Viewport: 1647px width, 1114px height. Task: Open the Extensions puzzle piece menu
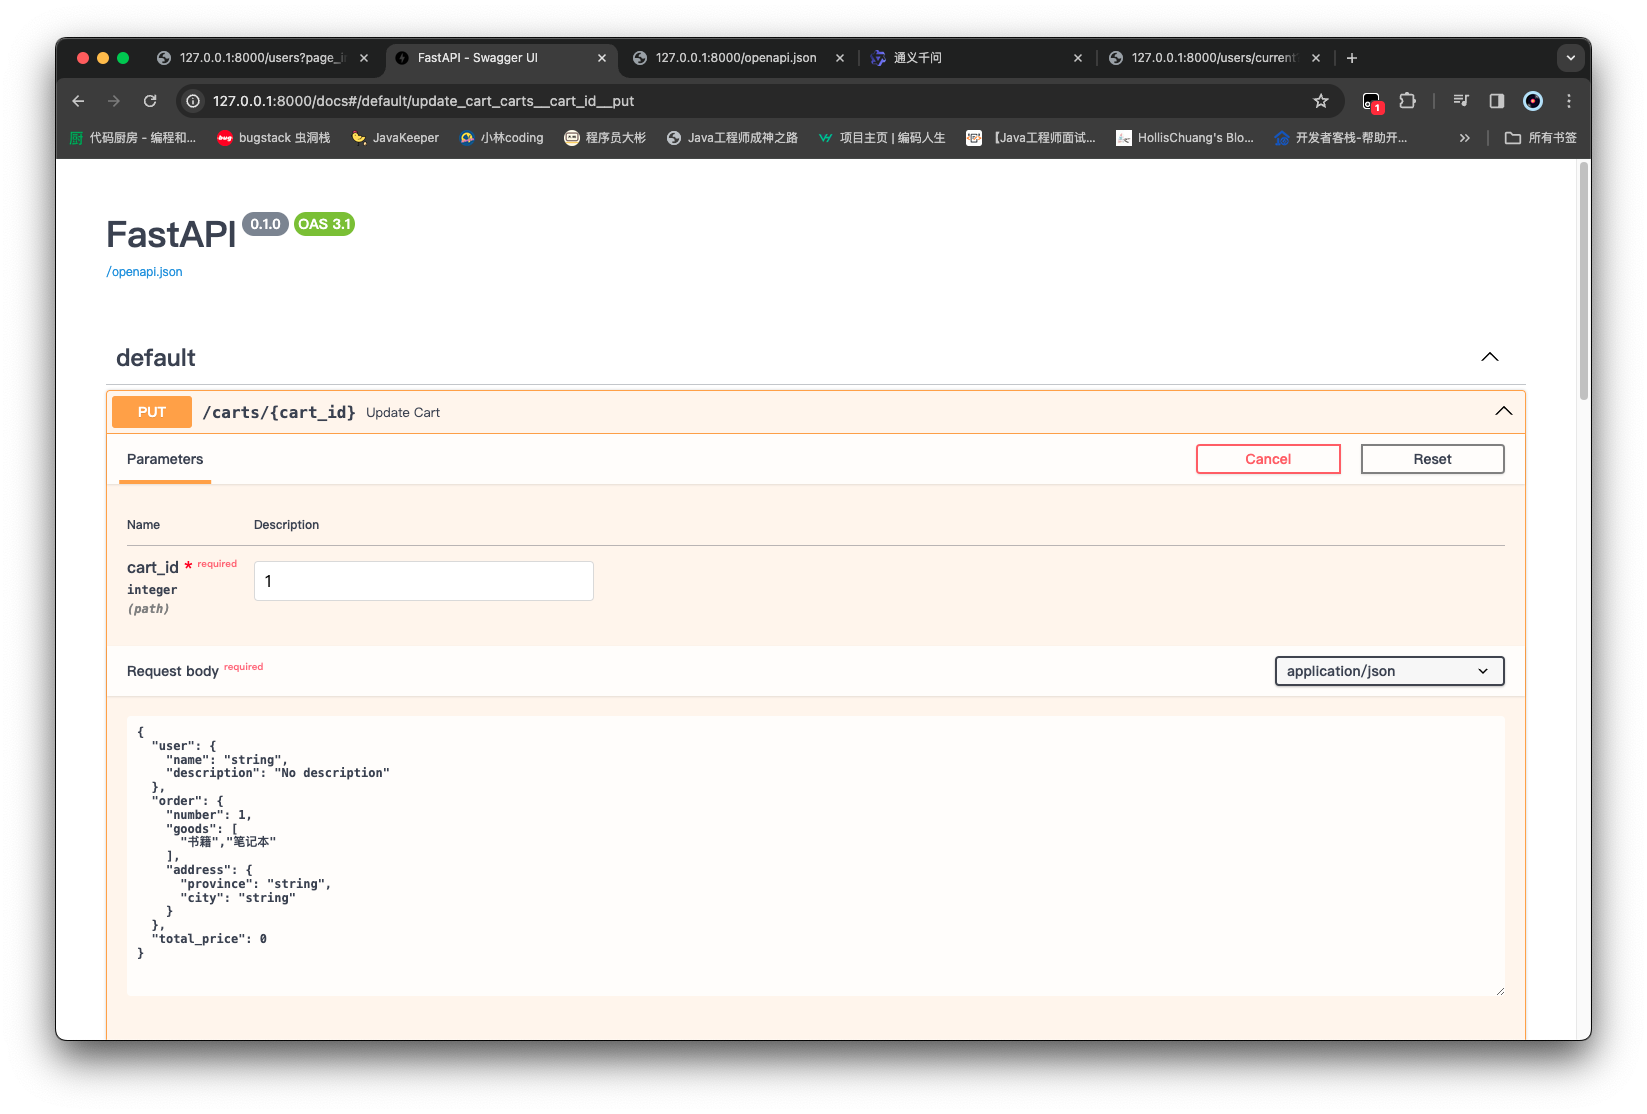[1408, 101]
